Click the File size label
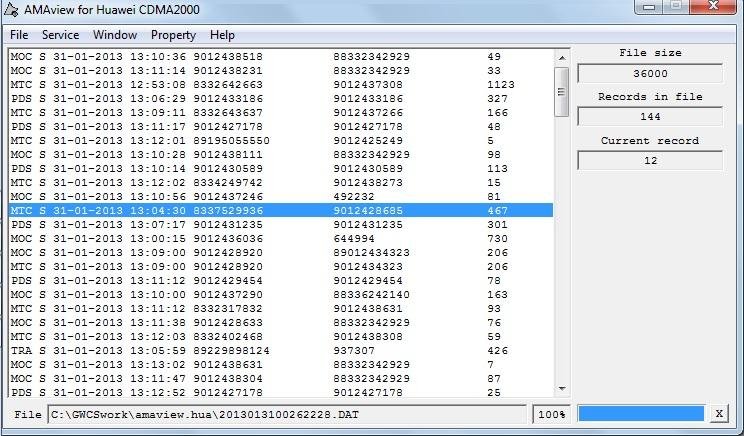The width and height of the screenshot is (744, 436). (x=650, y=53)
